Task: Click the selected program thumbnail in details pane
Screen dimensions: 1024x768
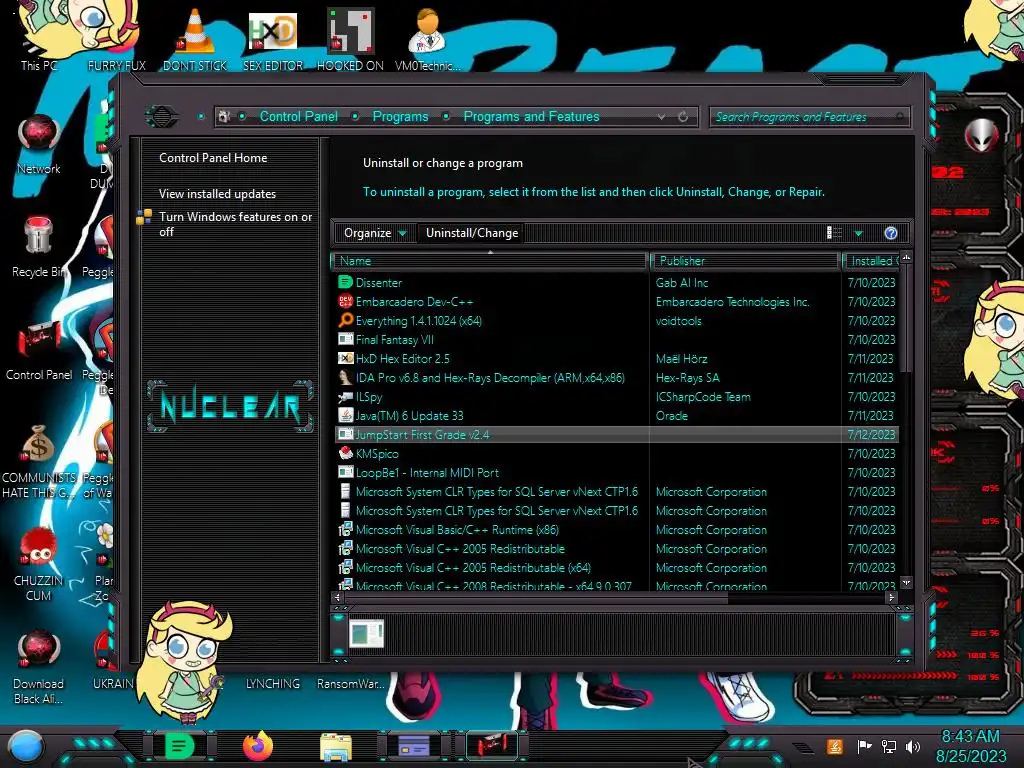Action: [366, 633]
